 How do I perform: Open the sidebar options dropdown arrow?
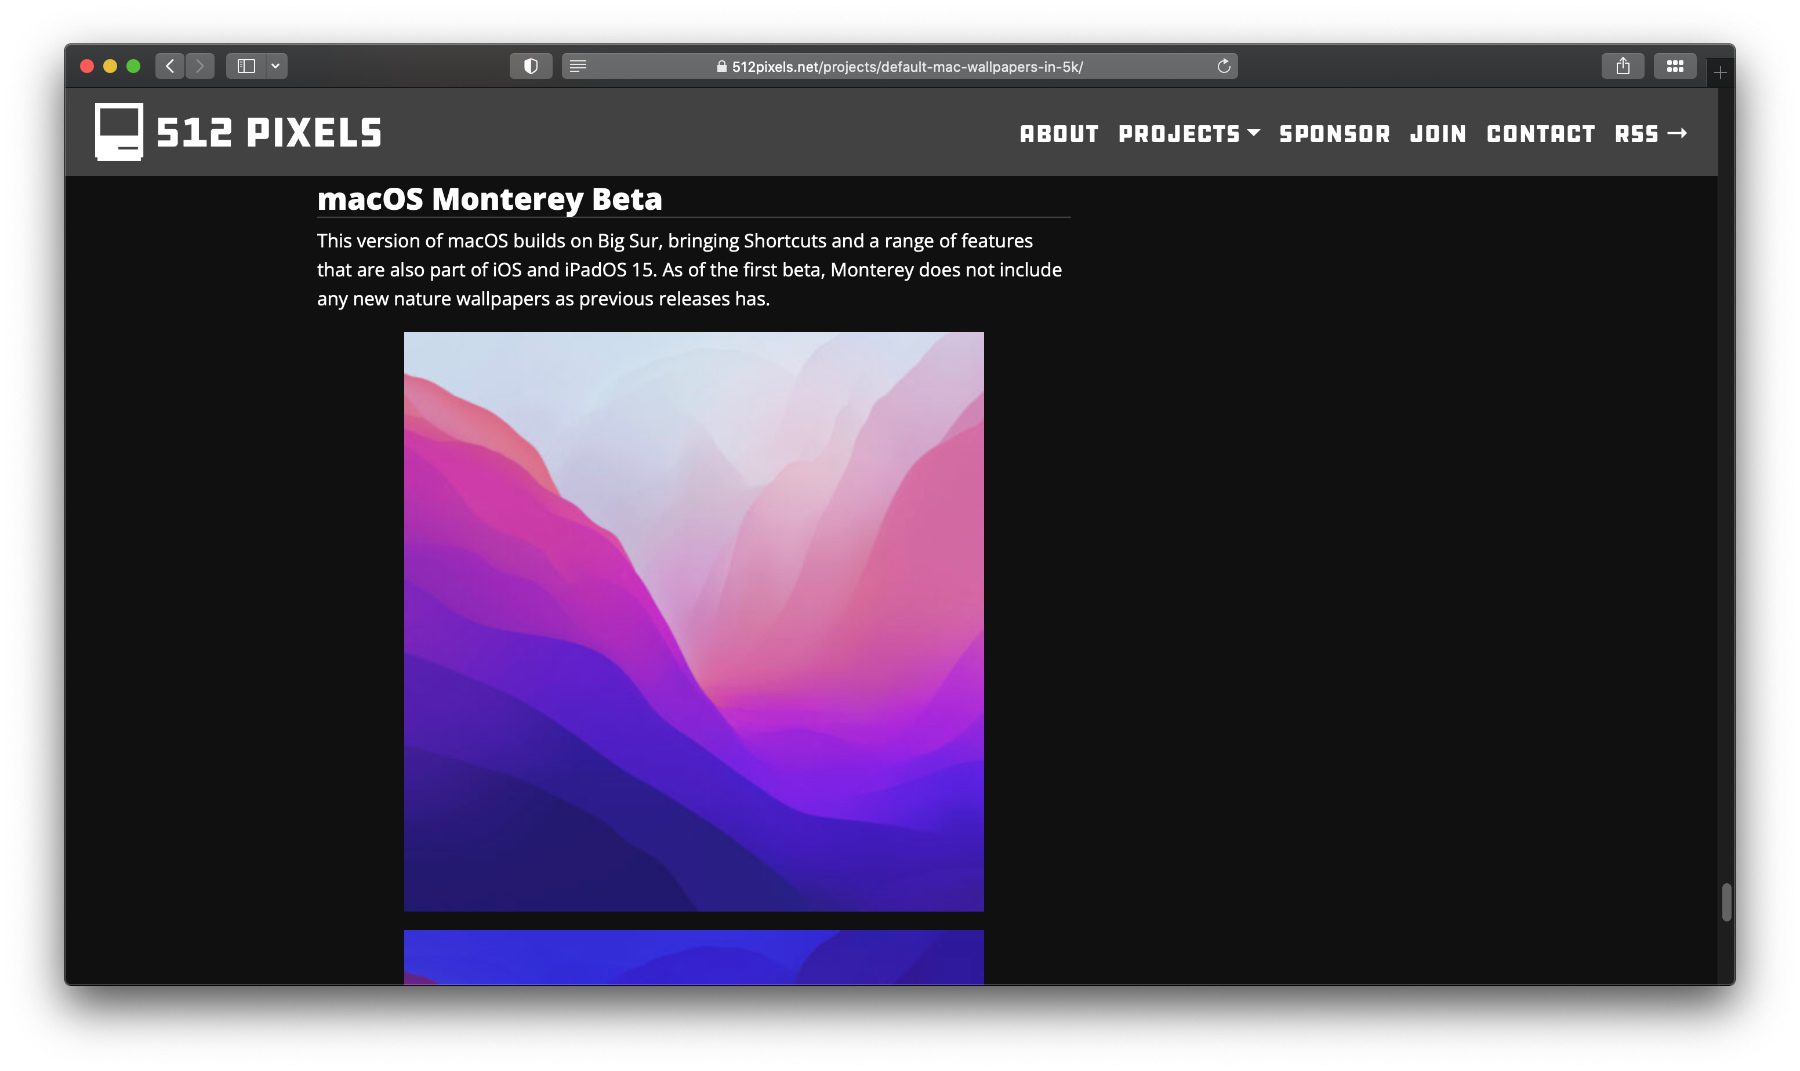[276, 66]
